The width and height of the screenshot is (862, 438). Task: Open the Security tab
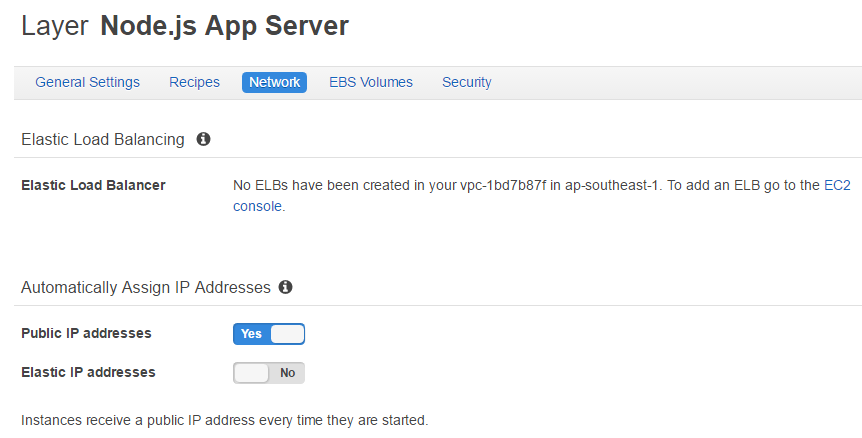(467, 82)
